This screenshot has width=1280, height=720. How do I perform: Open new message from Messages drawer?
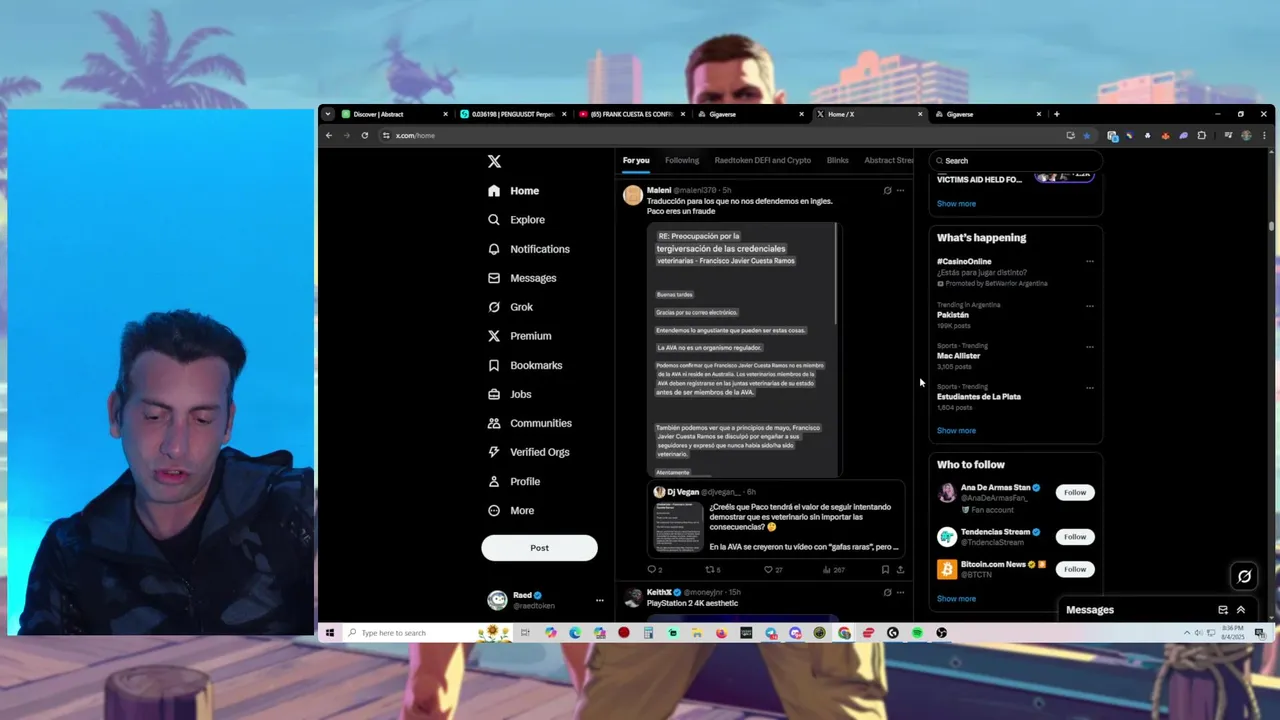1222,610
